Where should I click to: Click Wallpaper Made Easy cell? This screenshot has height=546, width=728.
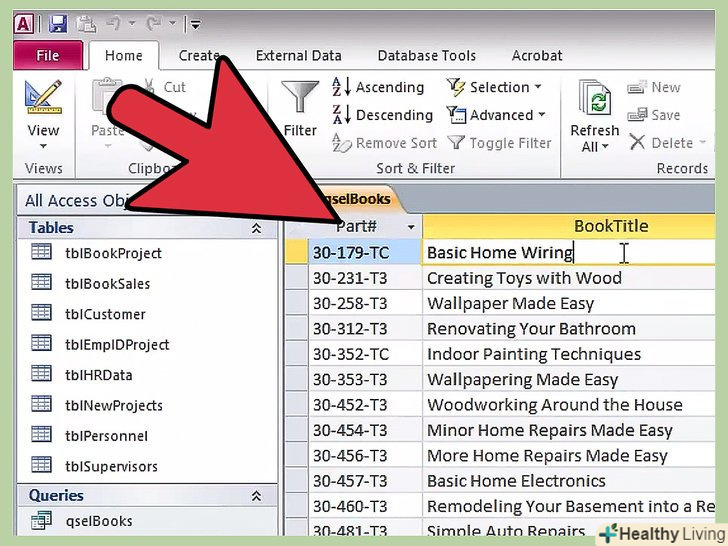click(x=569, y=304)
